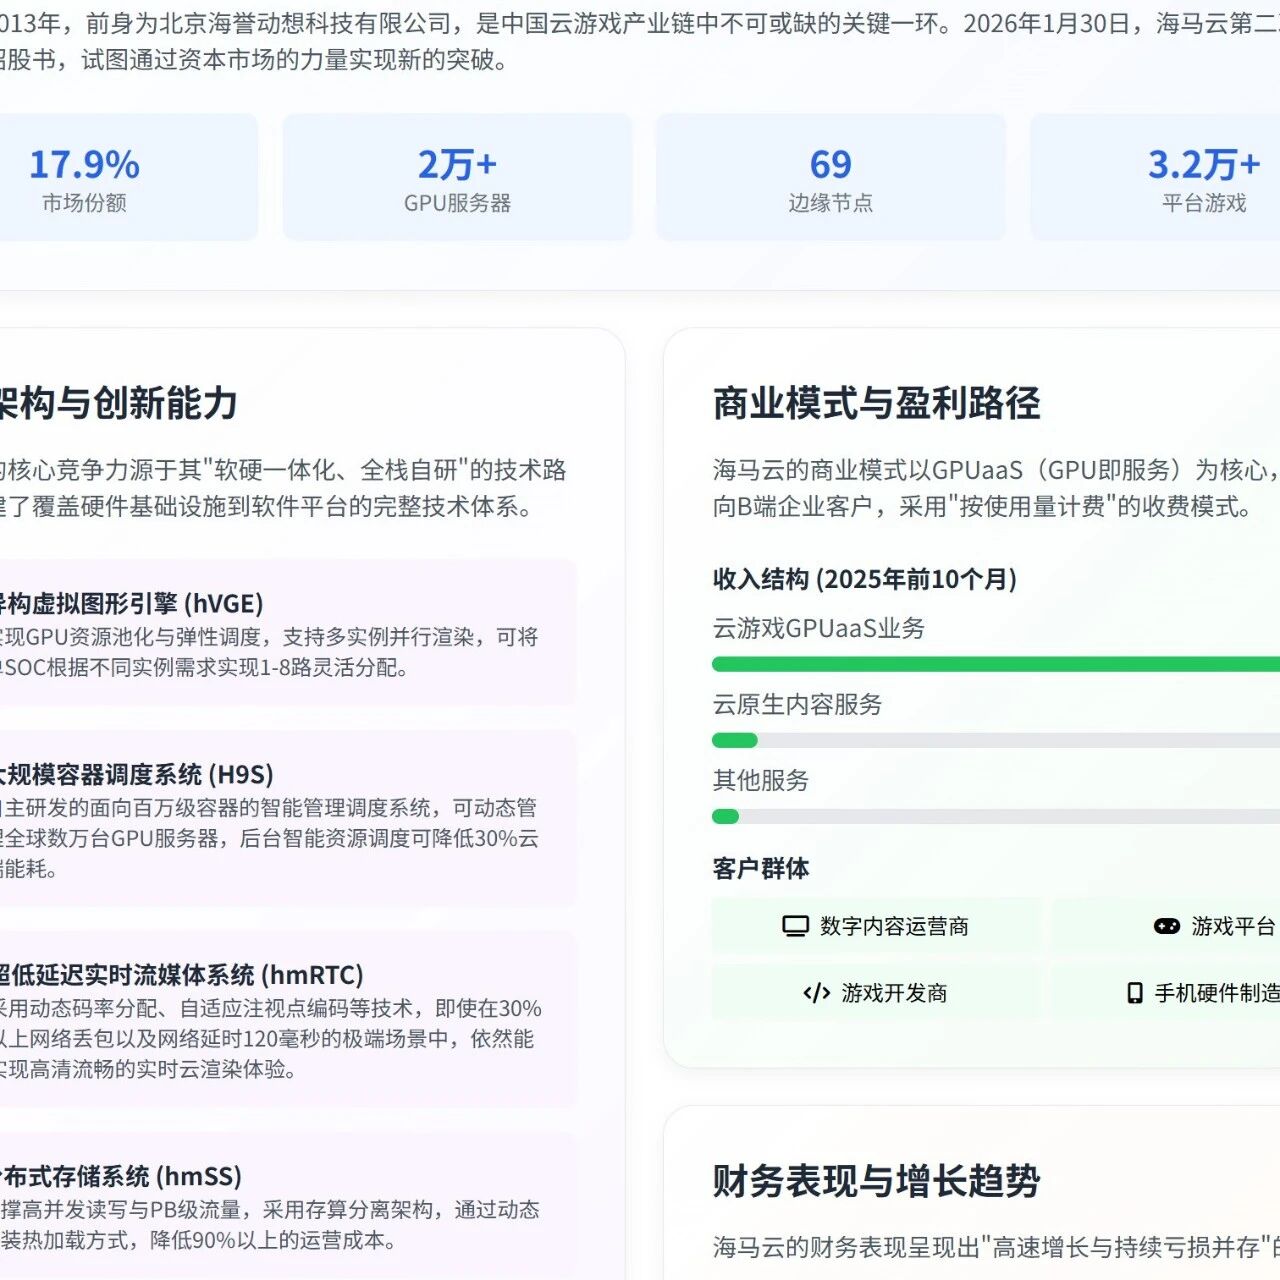Click the hmSS description mentioning 降低90%以上
The width and height of the screenshot is (1280, 1280).
click(270, 1225)
